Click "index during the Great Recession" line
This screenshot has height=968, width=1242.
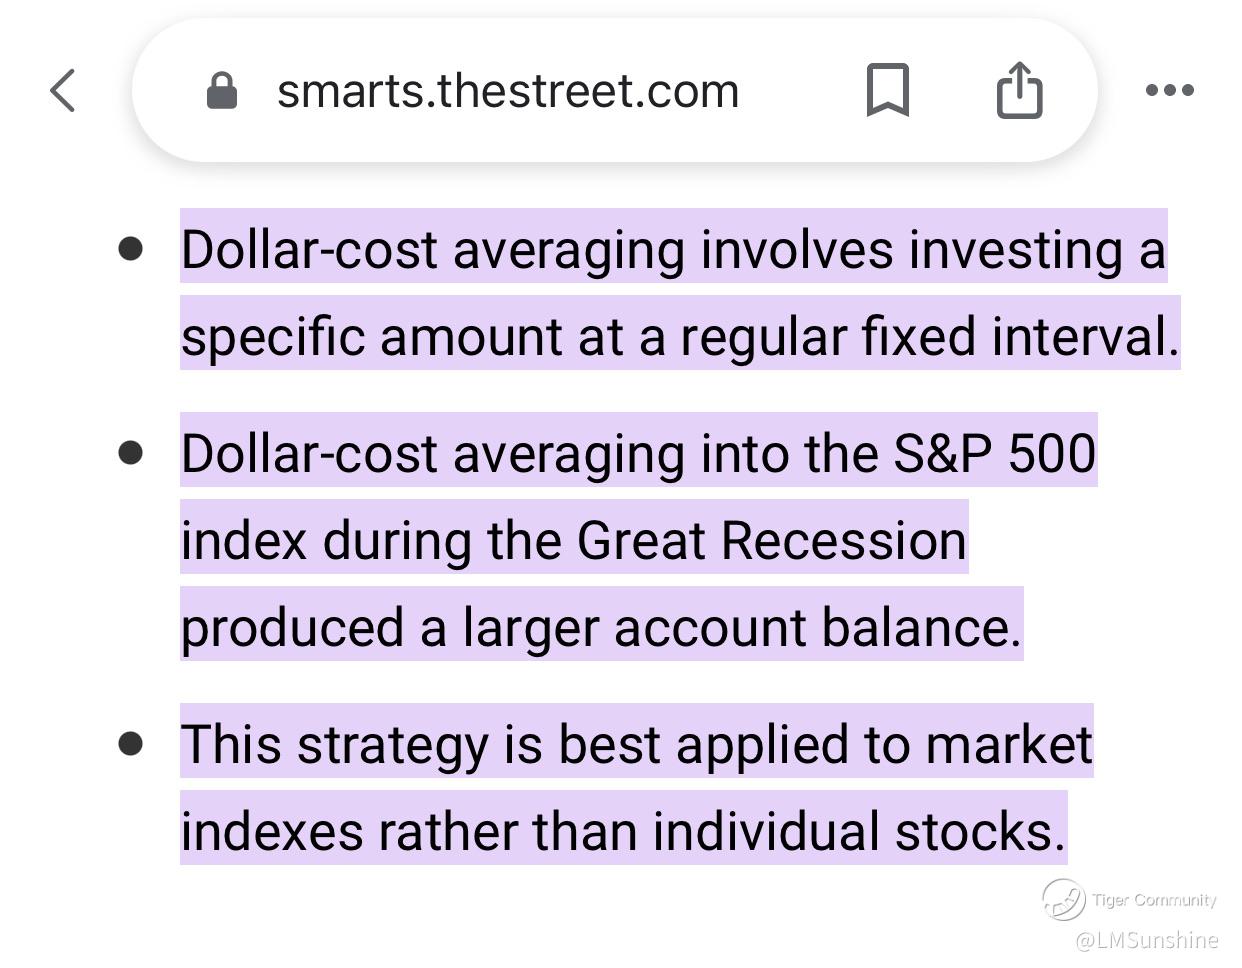tap(573, 539)
